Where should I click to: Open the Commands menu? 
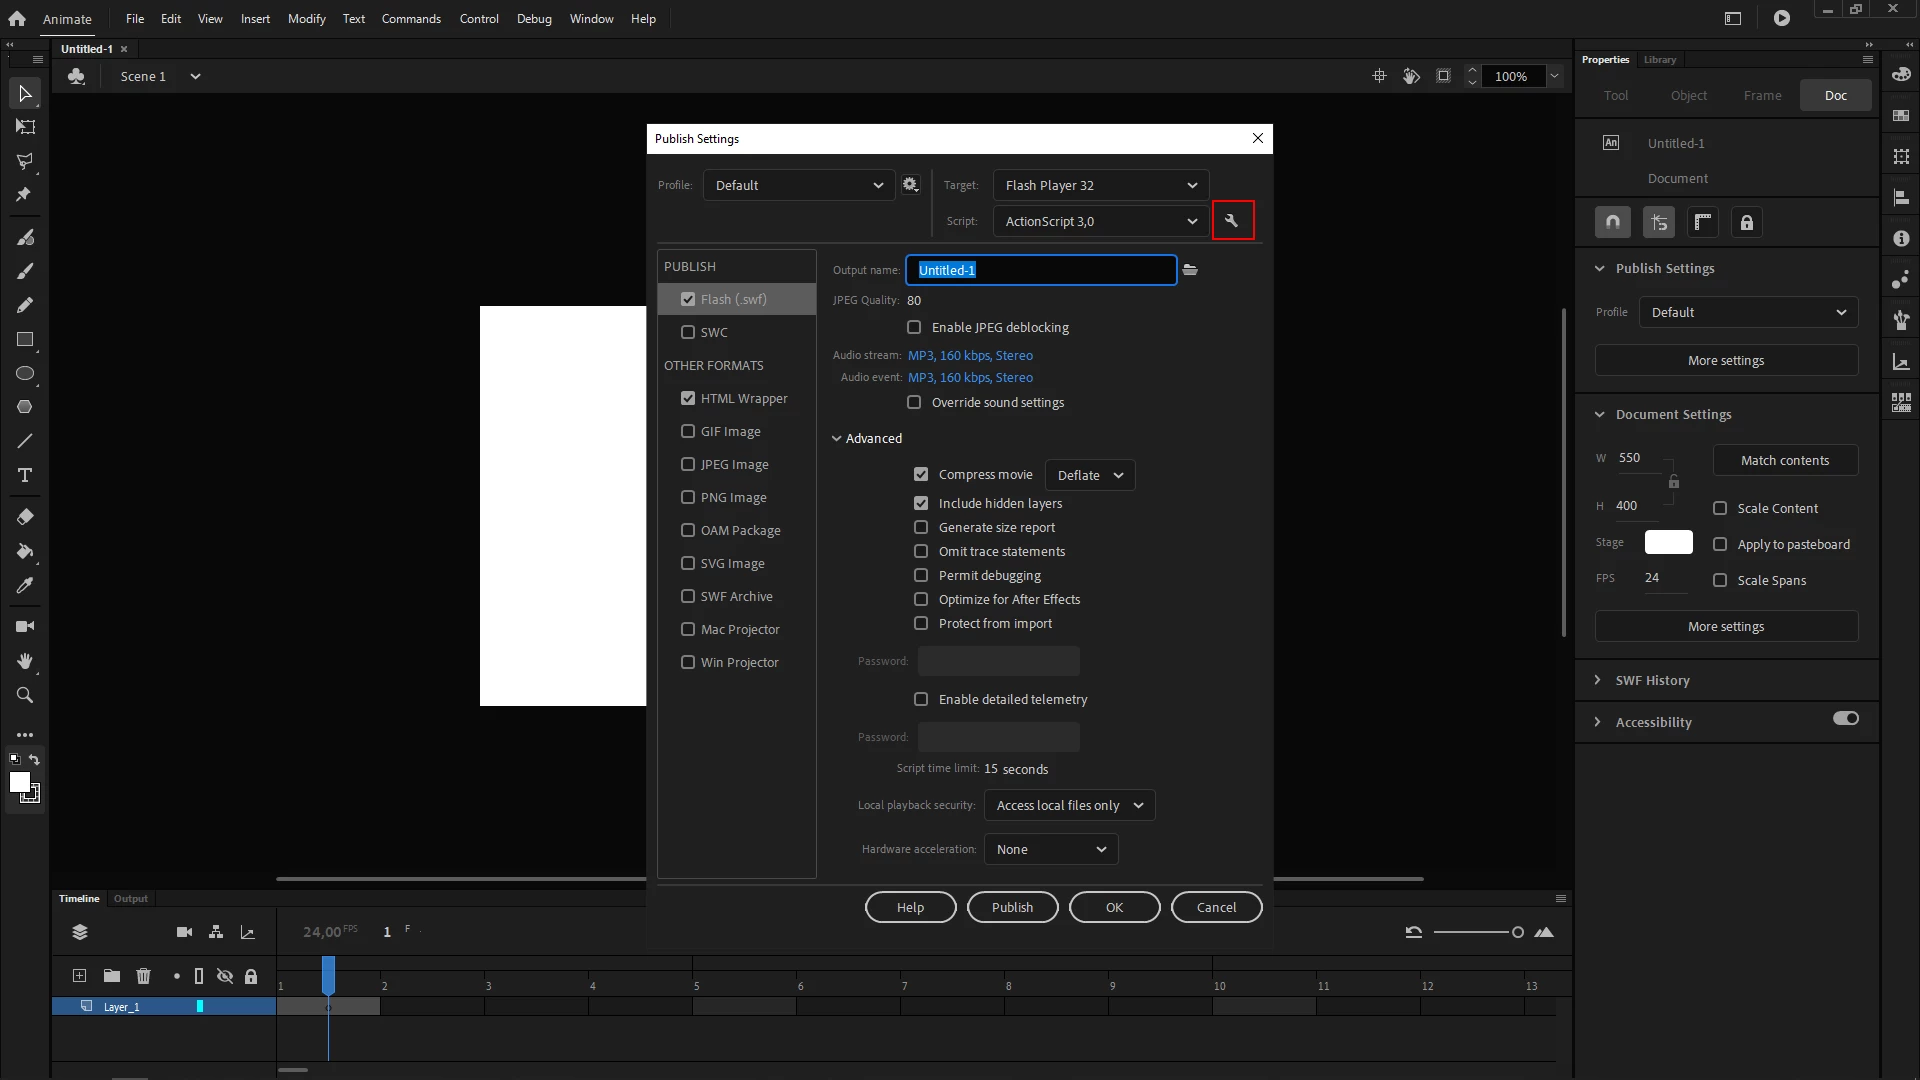[x=411, y=19]
